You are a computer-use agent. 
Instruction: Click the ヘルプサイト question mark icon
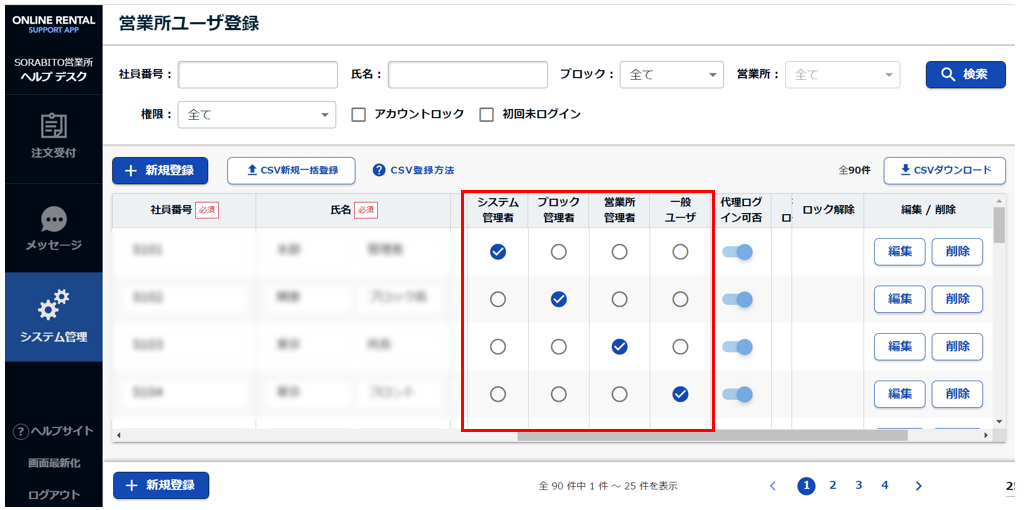coord(19,431)
